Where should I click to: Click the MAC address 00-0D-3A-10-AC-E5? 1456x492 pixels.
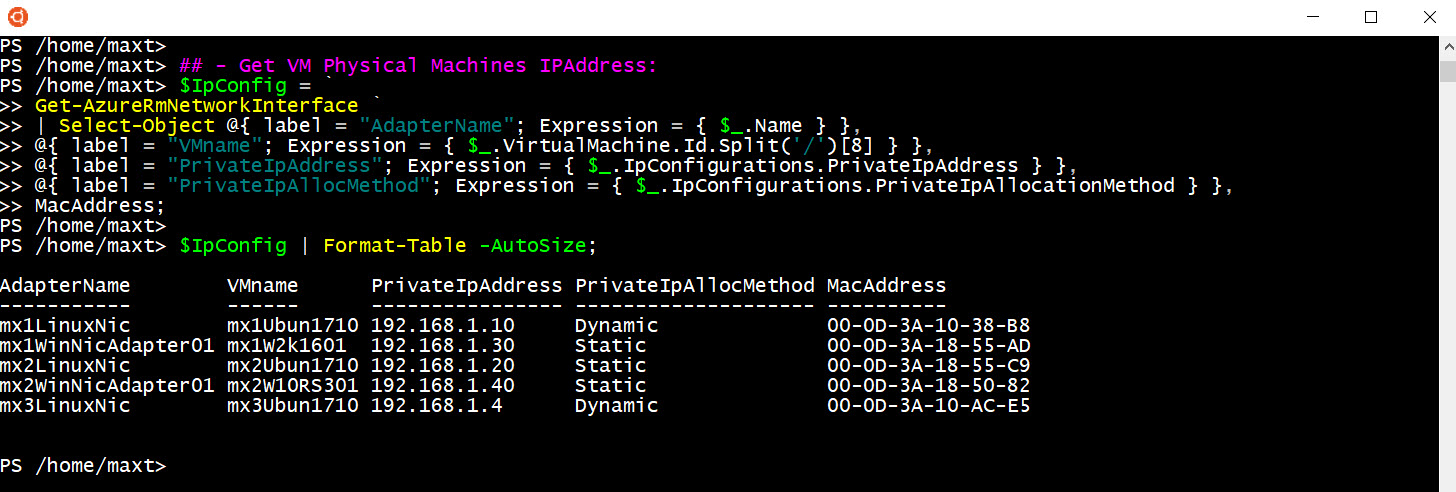[929, 406]
